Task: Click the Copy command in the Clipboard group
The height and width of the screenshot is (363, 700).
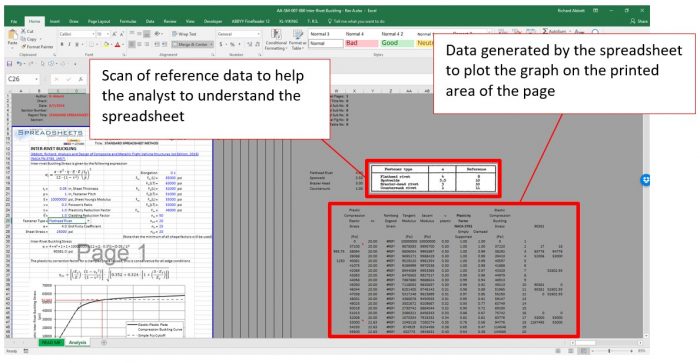Action: [x=29, y=39]
